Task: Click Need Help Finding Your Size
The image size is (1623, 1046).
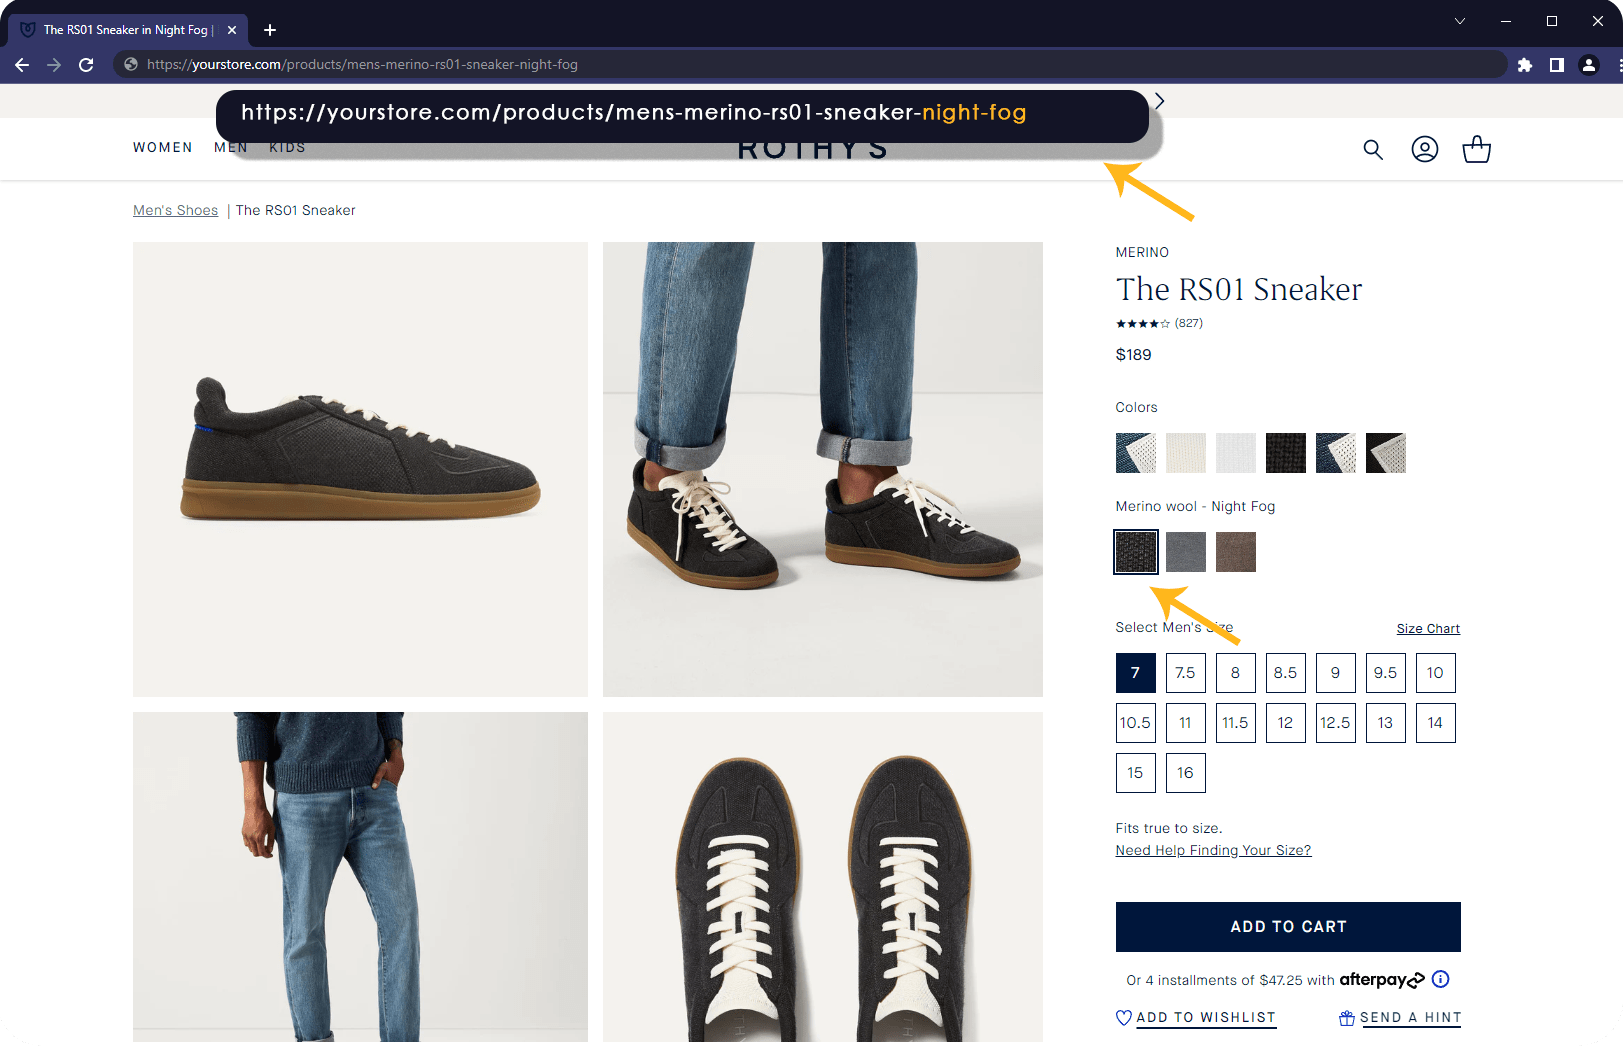Action: [x=1213, y=850]
